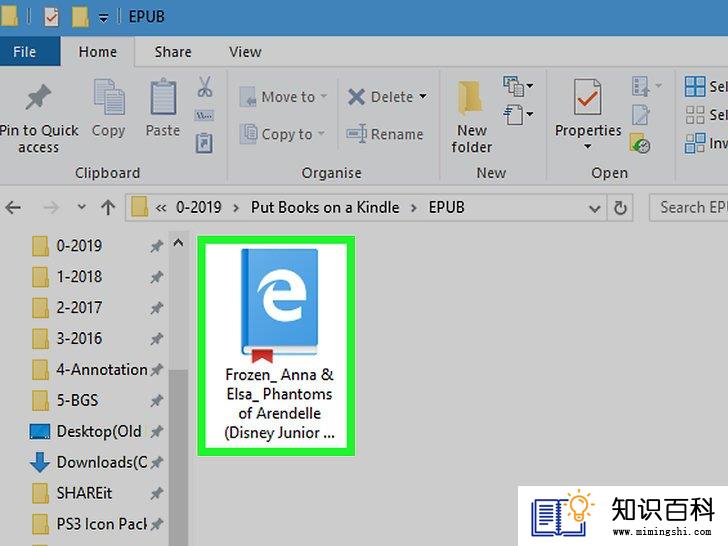728x546 pixels.
Task: Open the Recent locations dropdown
Action: [x=81, y=207]
